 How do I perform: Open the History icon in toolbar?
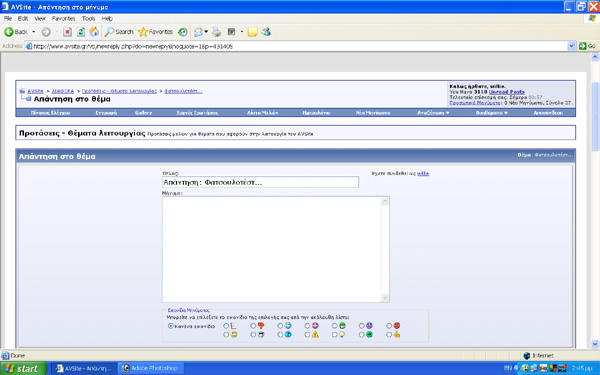coord(183,32)
